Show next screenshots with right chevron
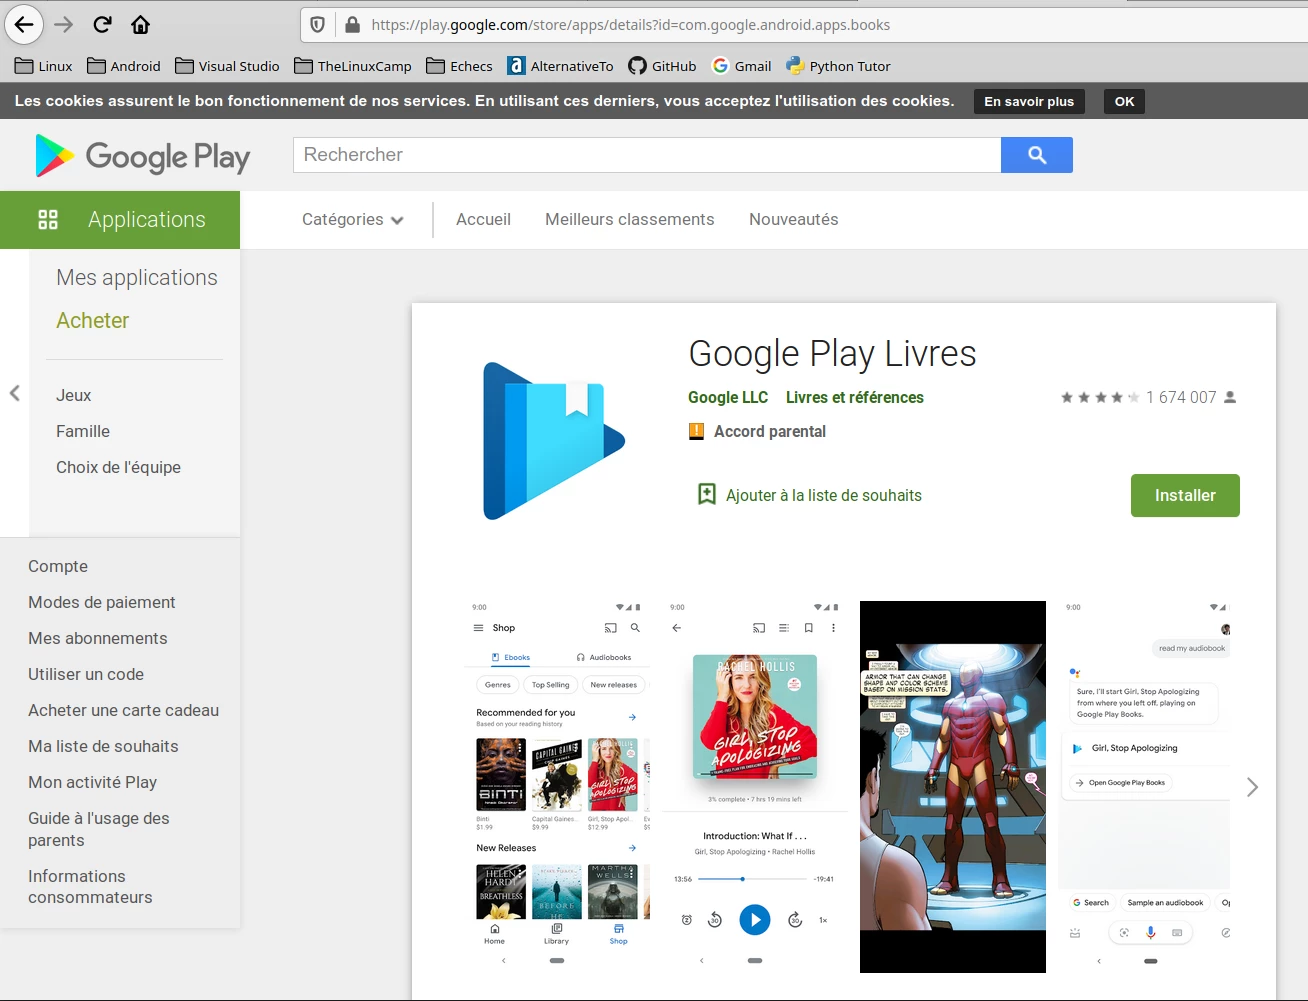This screenshot has height=1001, width=1308. click(1252, 787)
